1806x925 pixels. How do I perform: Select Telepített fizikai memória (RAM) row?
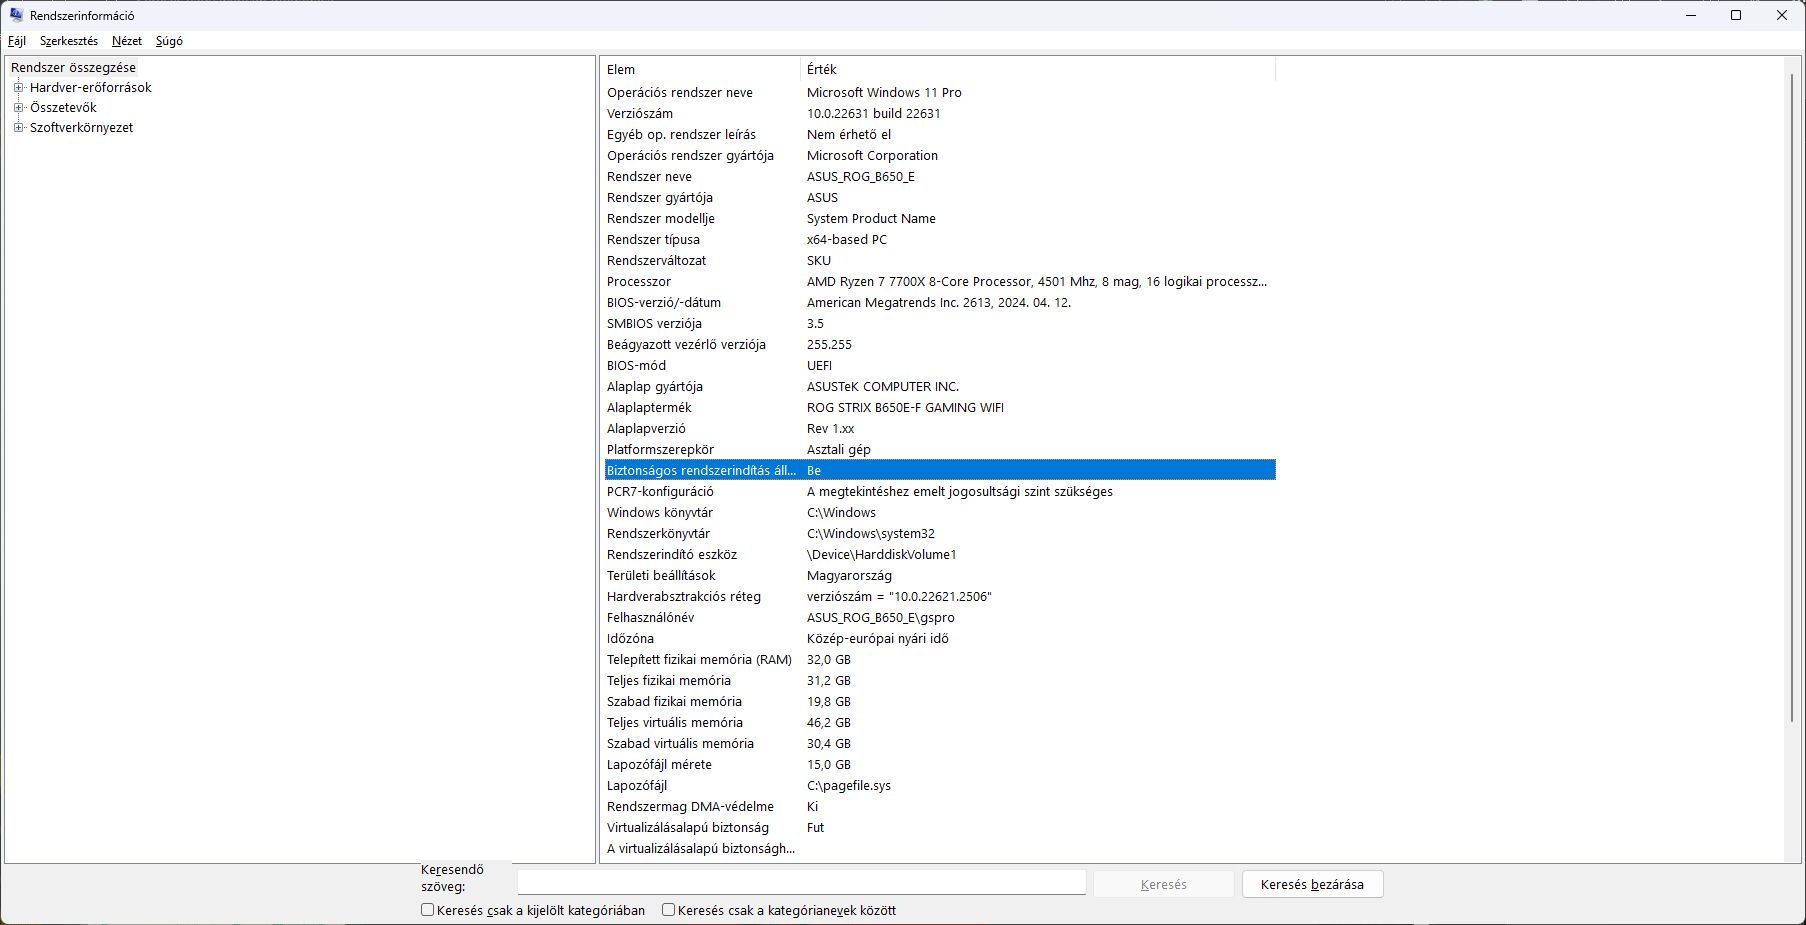tap(940, 659)
